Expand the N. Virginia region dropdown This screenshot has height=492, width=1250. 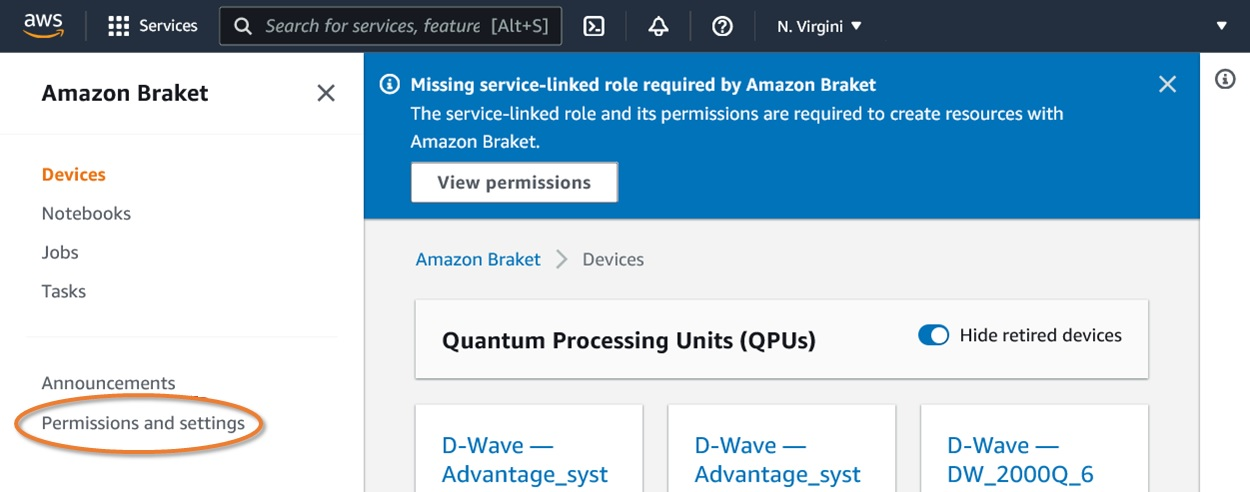[819, 27]
